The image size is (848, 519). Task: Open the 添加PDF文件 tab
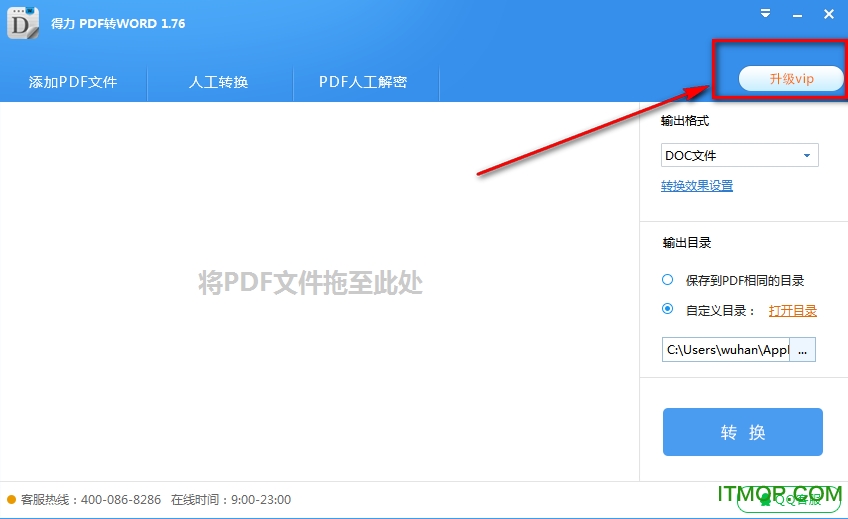coord(73,82)
